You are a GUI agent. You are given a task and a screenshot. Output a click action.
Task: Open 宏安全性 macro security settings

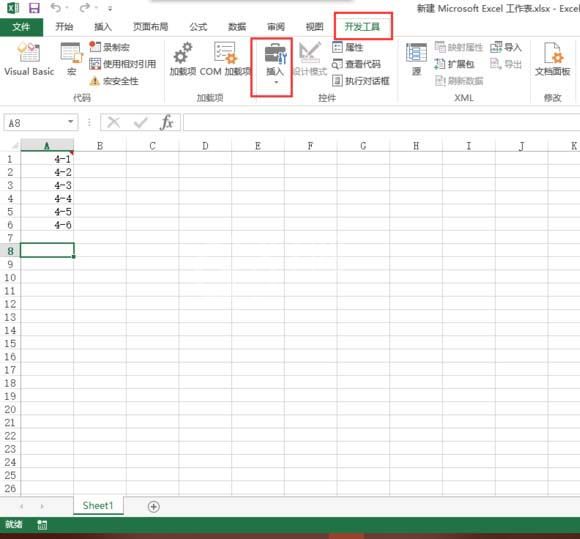[x=114, y=81]
